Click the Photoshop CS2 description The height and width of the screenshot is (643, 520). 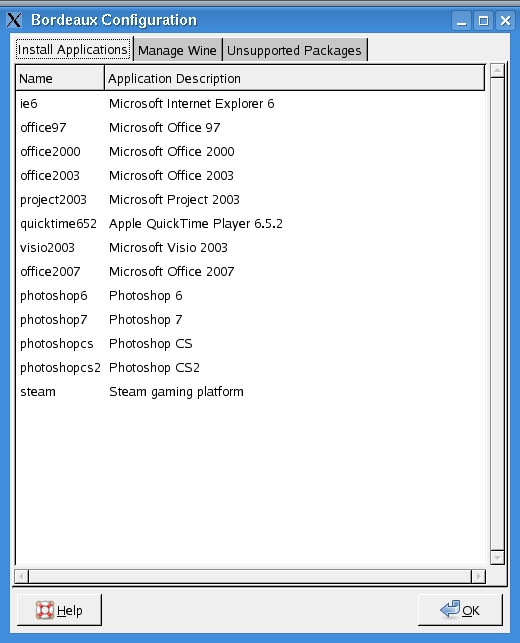(x=154, y=367)
